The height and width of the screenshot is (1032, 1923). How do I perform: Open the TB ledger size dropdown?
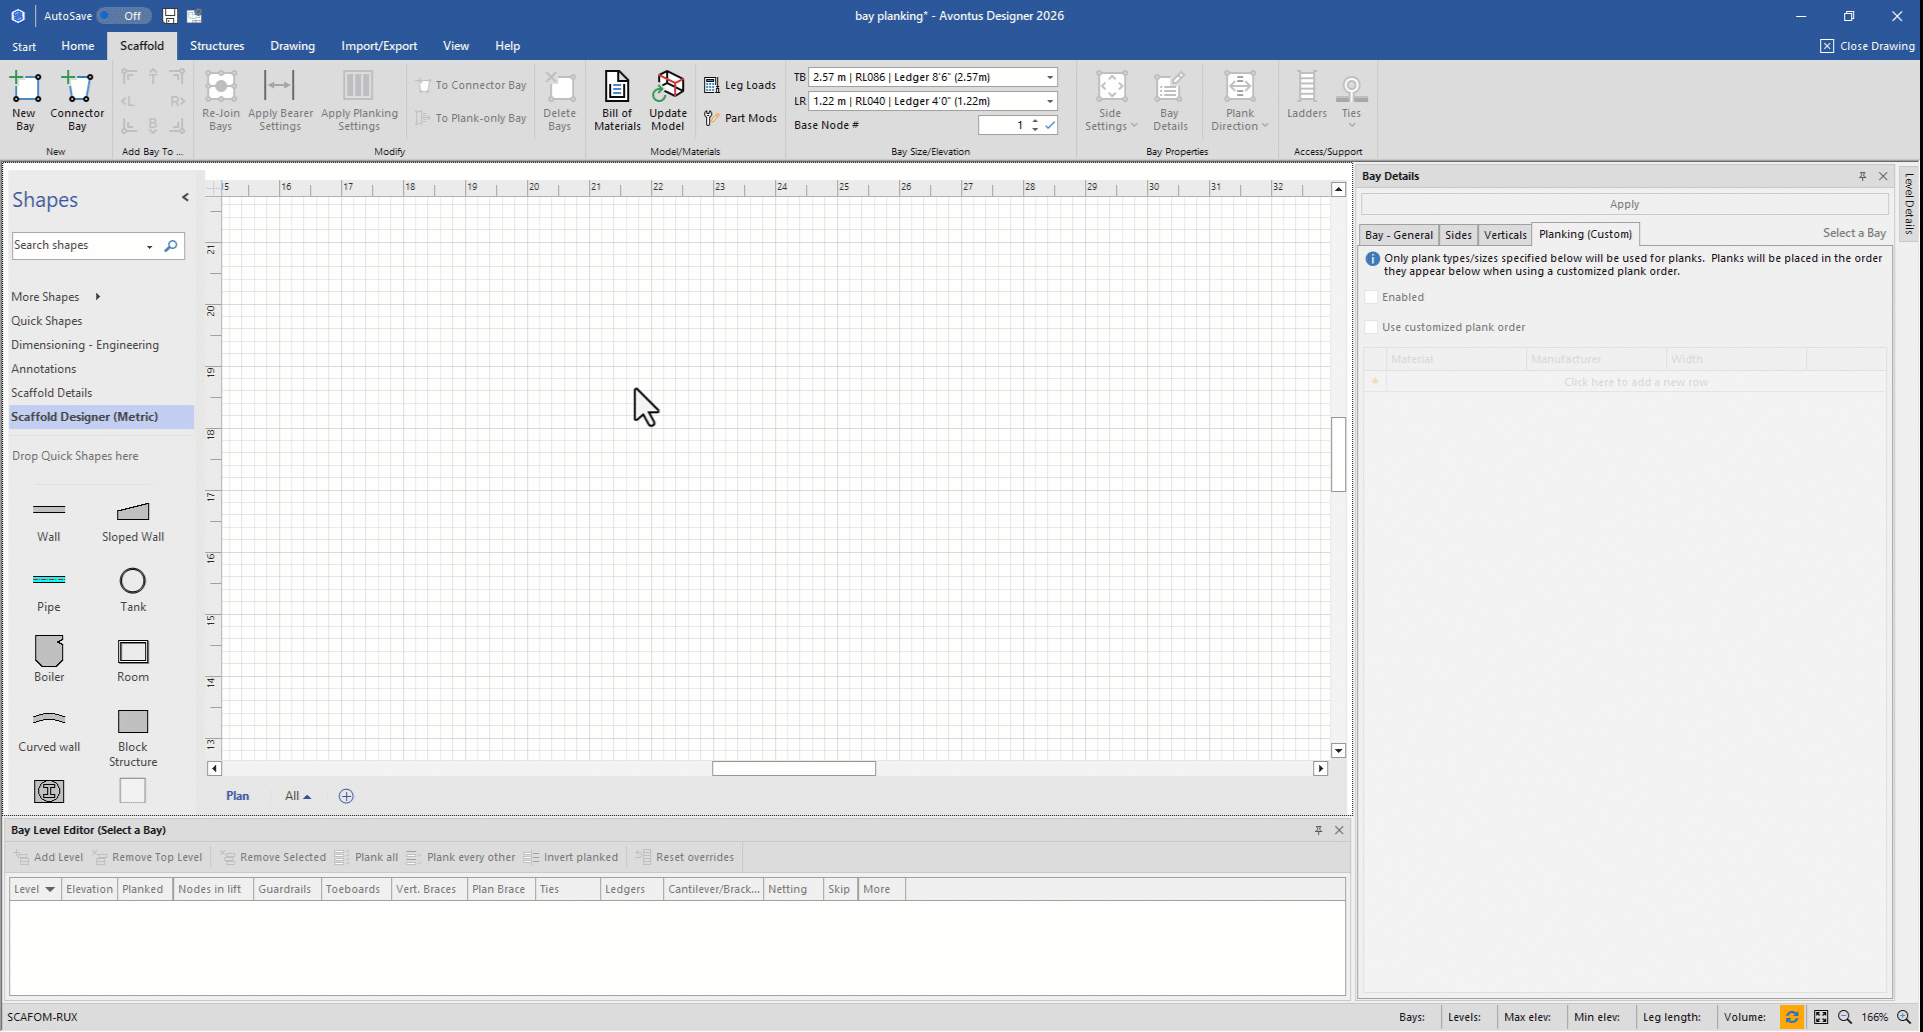coord(1050,77)
